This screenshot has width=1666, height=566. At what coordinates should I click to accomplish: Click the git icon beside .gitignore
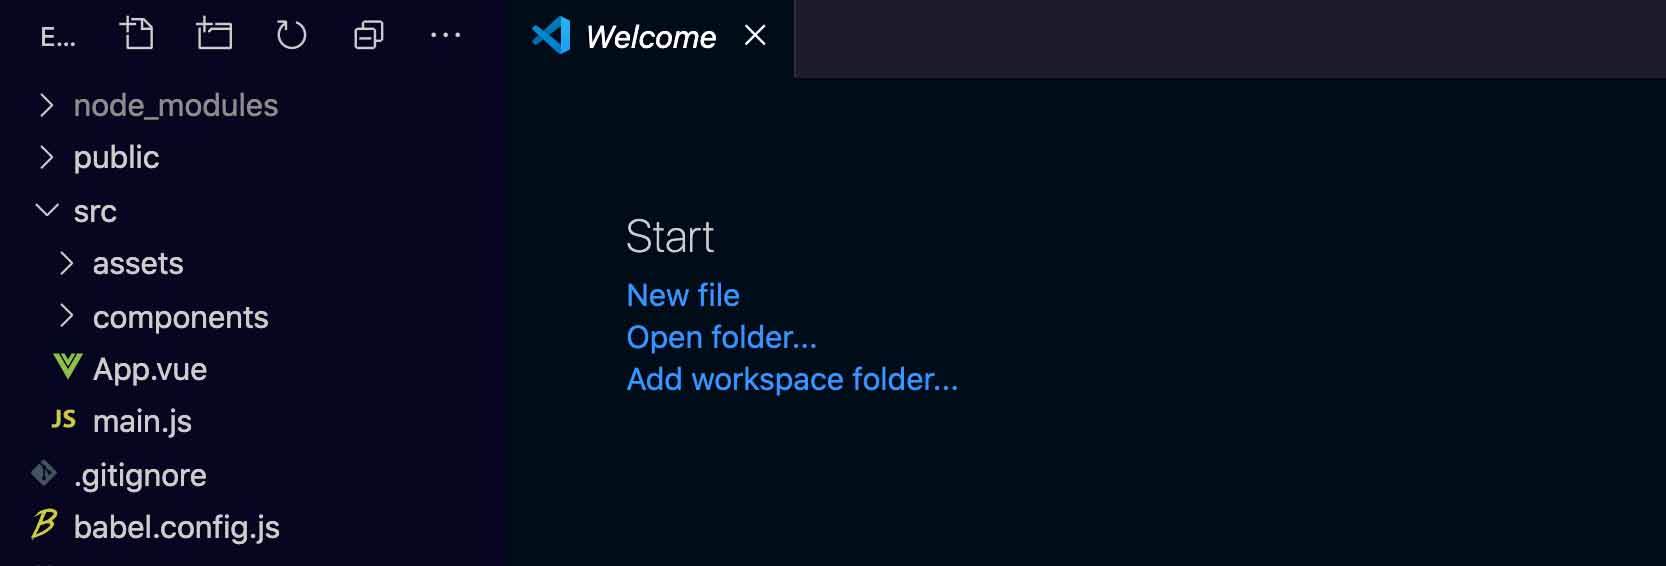click(44, 473)
